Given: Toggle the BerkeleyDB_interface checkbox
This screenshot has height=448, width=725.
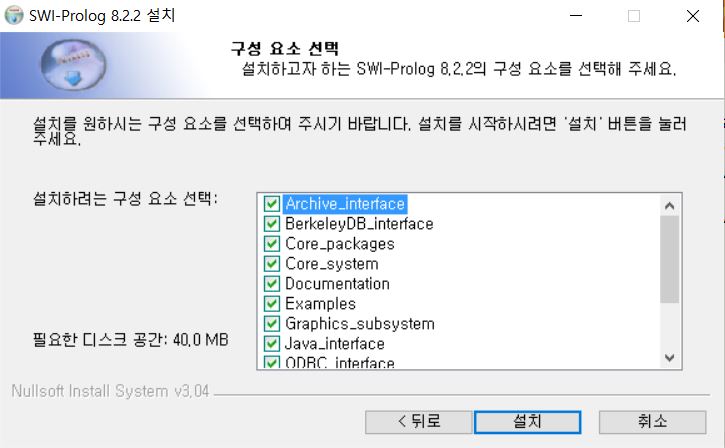Looking at the screenshot, I should tap(271, 224).
